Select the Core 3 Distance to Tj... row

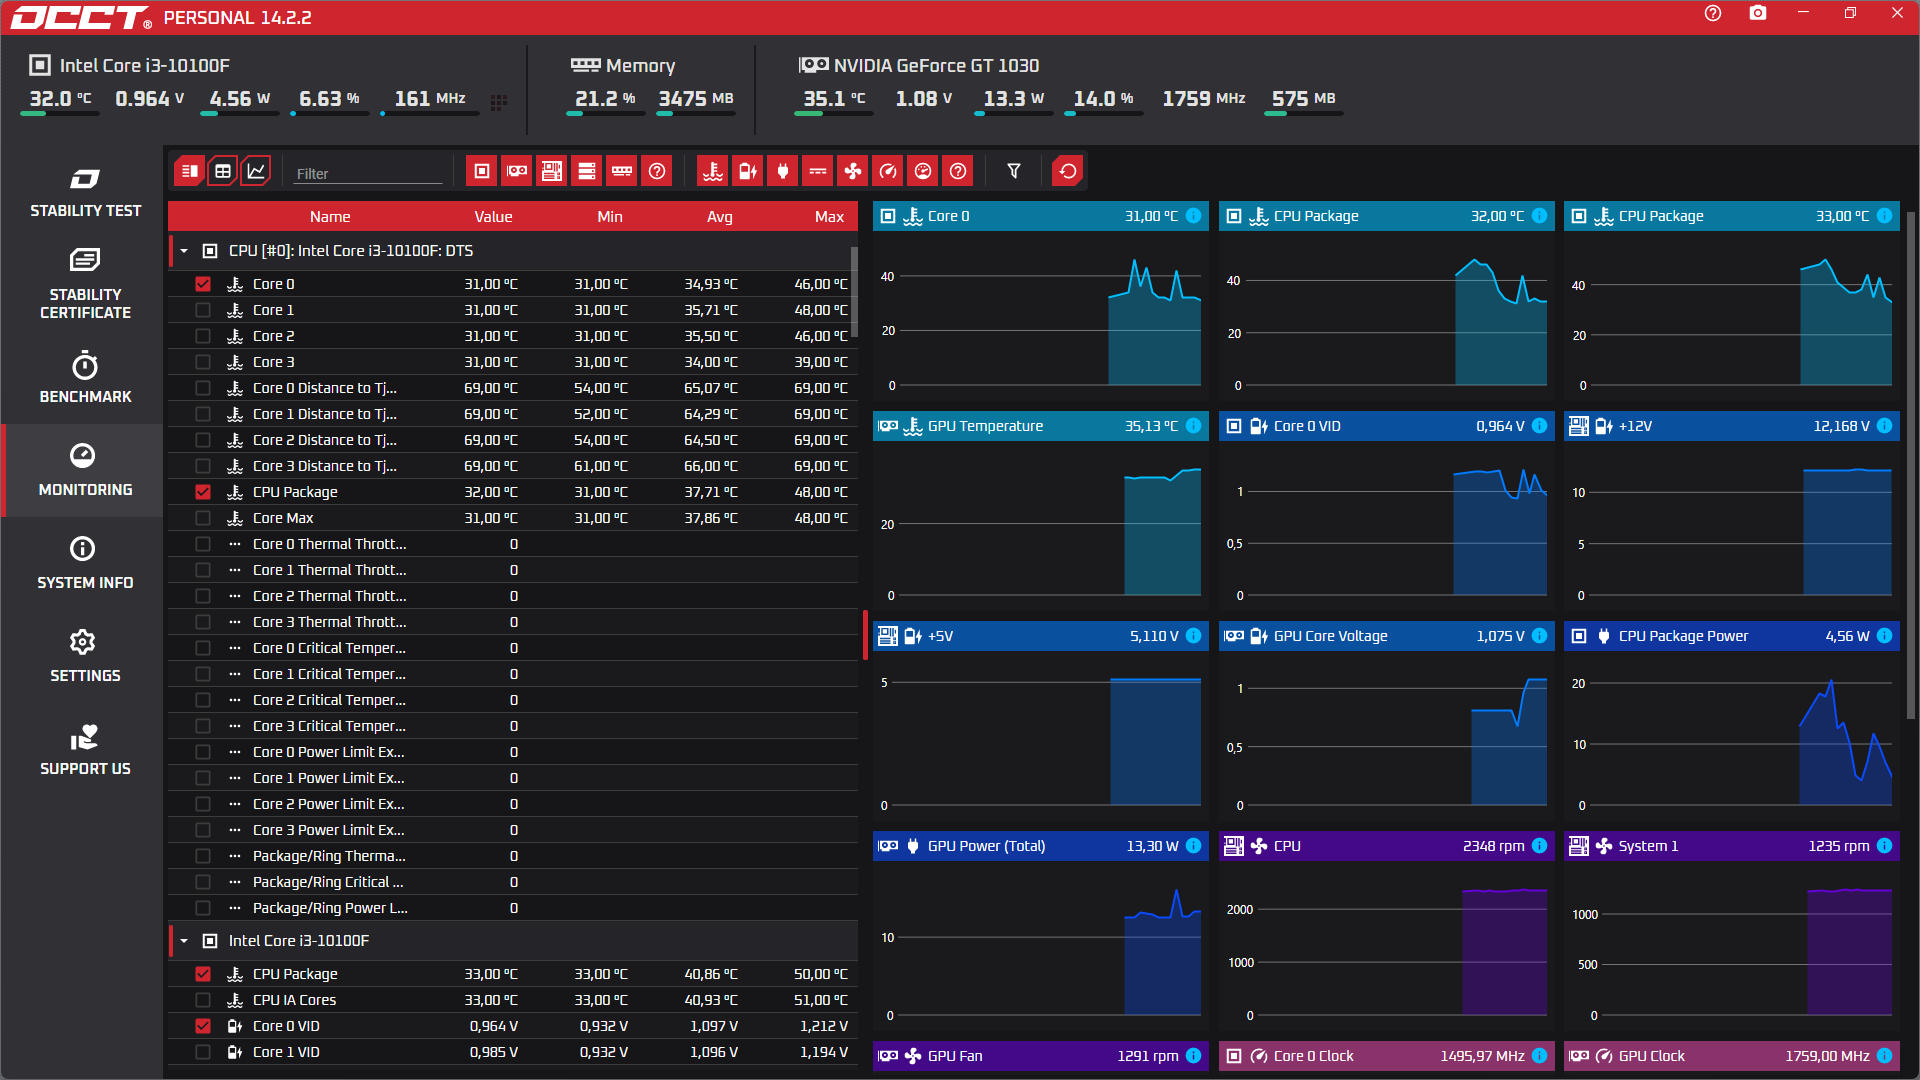pos(513,466)
